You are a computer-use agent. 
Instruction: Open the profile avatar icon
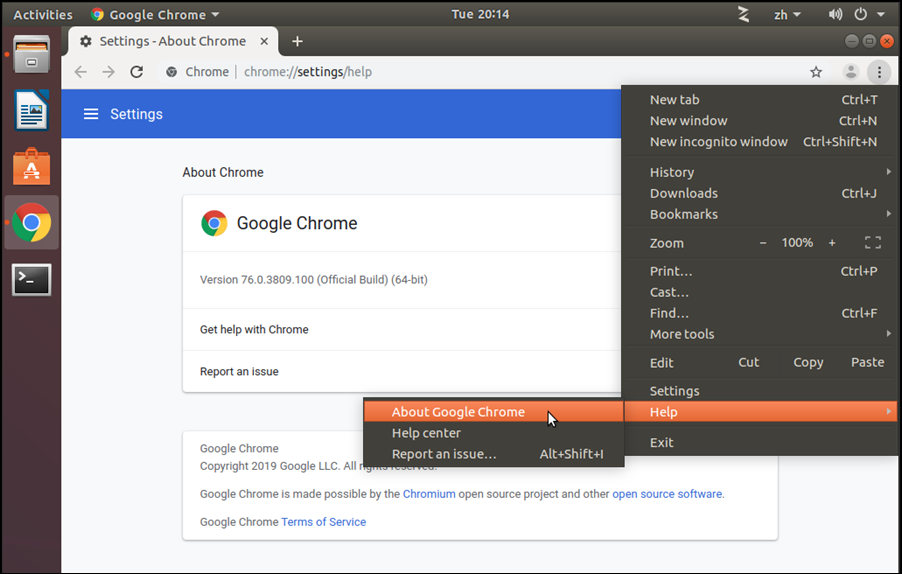[x=850, y=72]
